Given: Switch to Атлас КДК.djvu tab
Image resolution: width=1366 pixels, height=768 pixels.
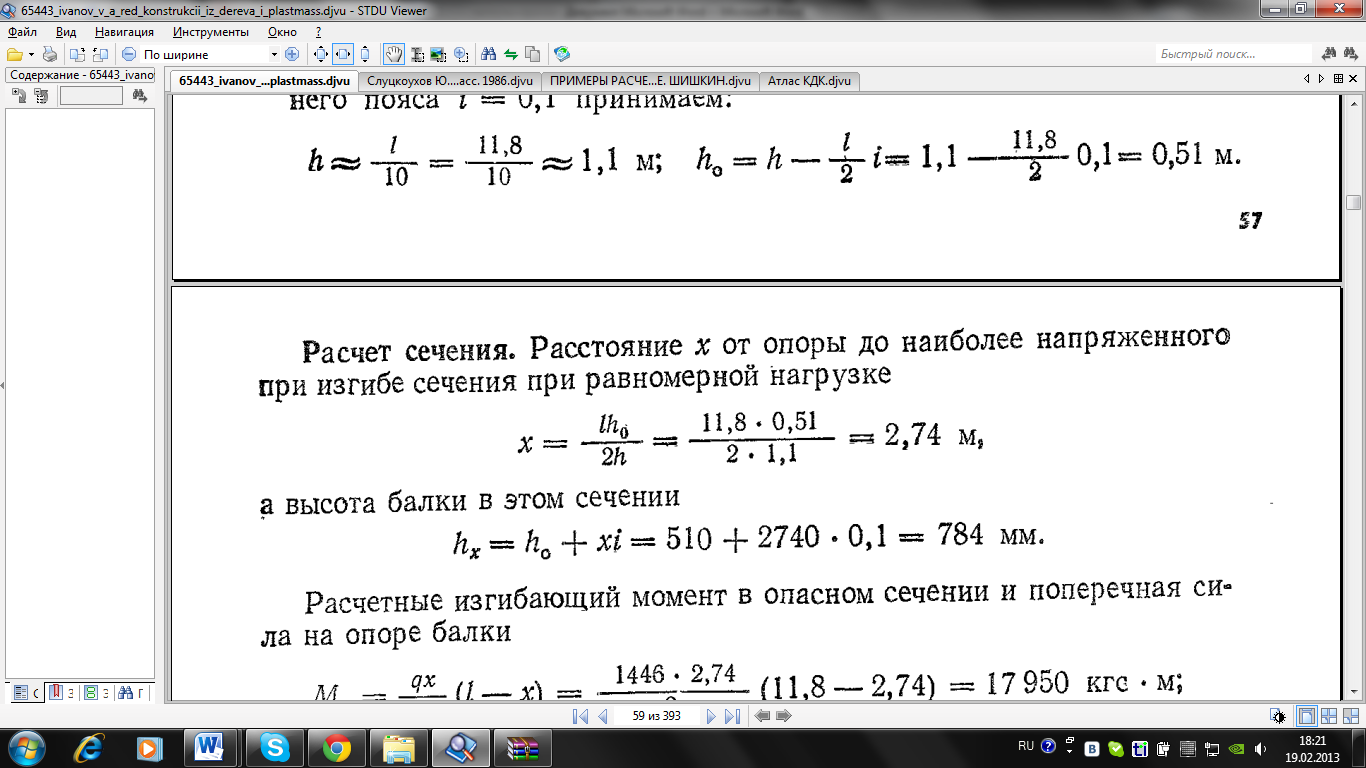Looking at the screenshot, I should click(810, 81).
